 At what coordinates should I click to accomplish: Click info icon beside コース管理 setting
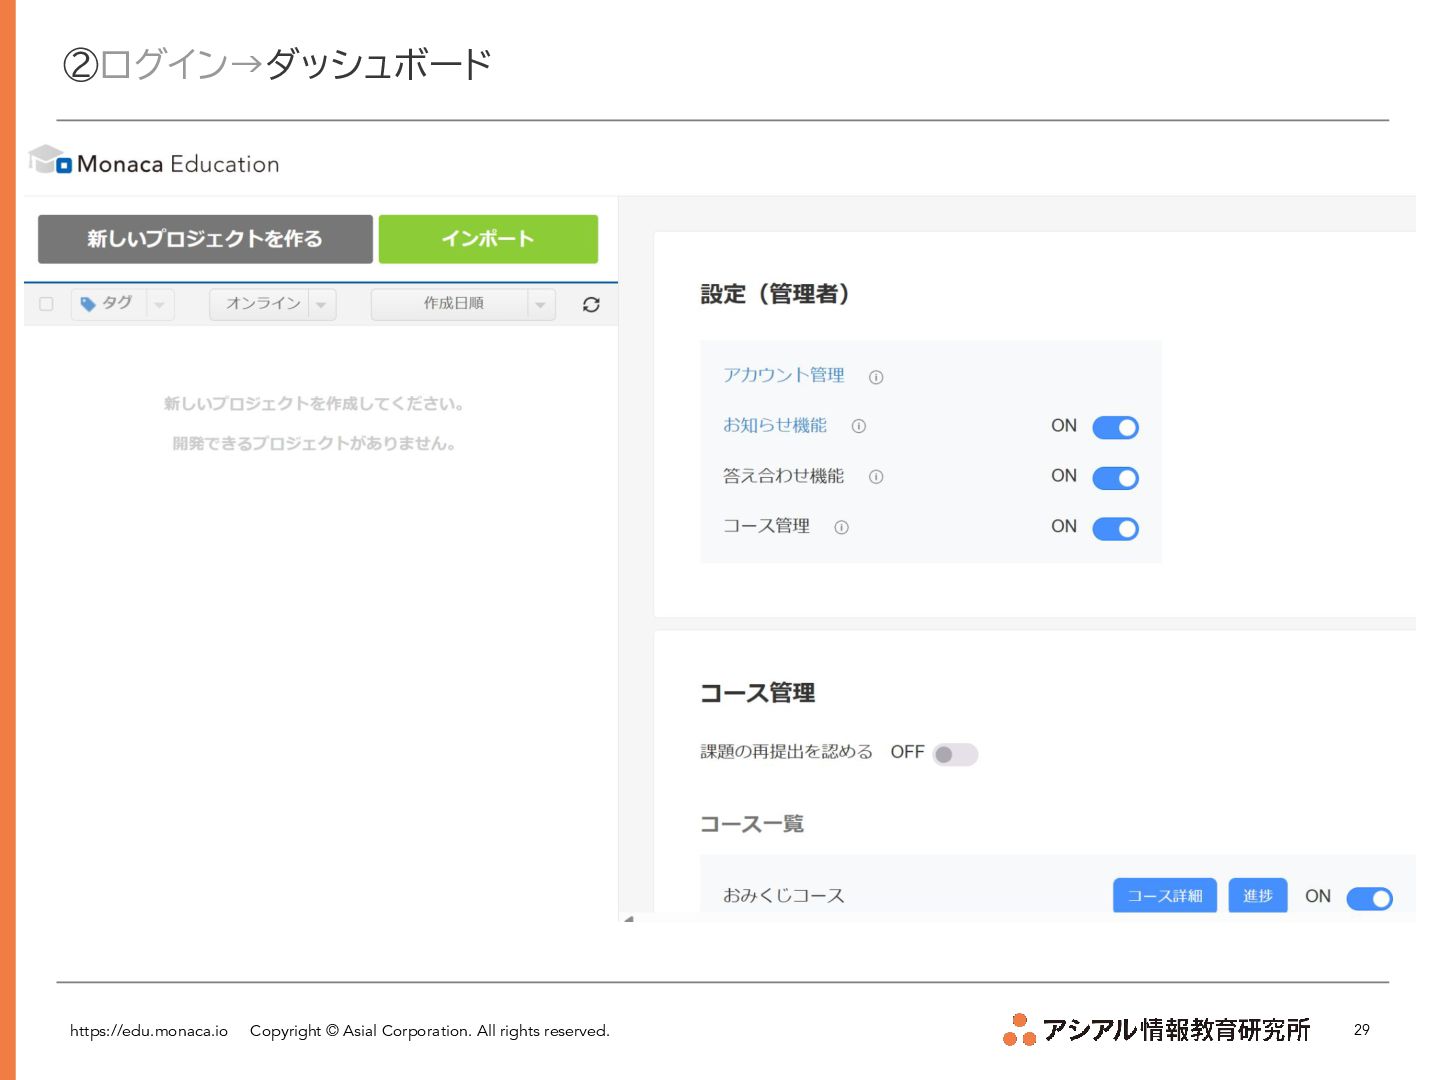[x=842, y=527]
